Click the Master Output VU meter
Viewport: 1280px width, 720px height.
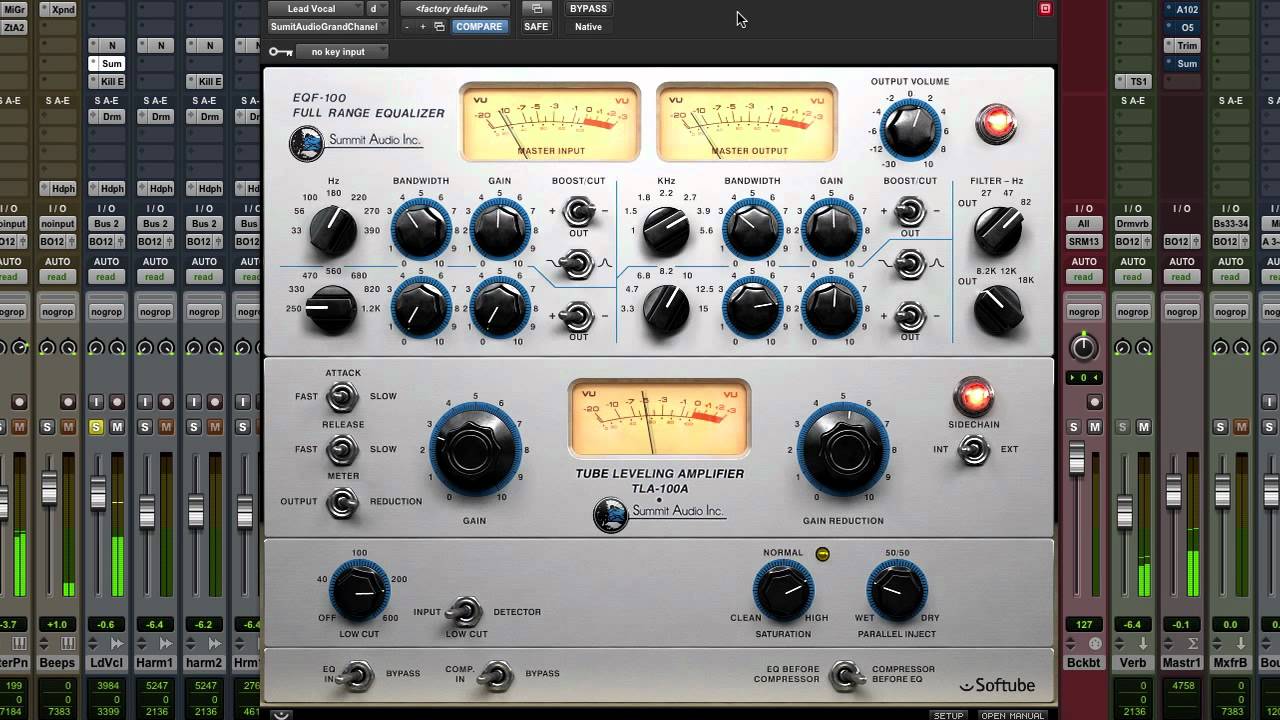(747, 123)
